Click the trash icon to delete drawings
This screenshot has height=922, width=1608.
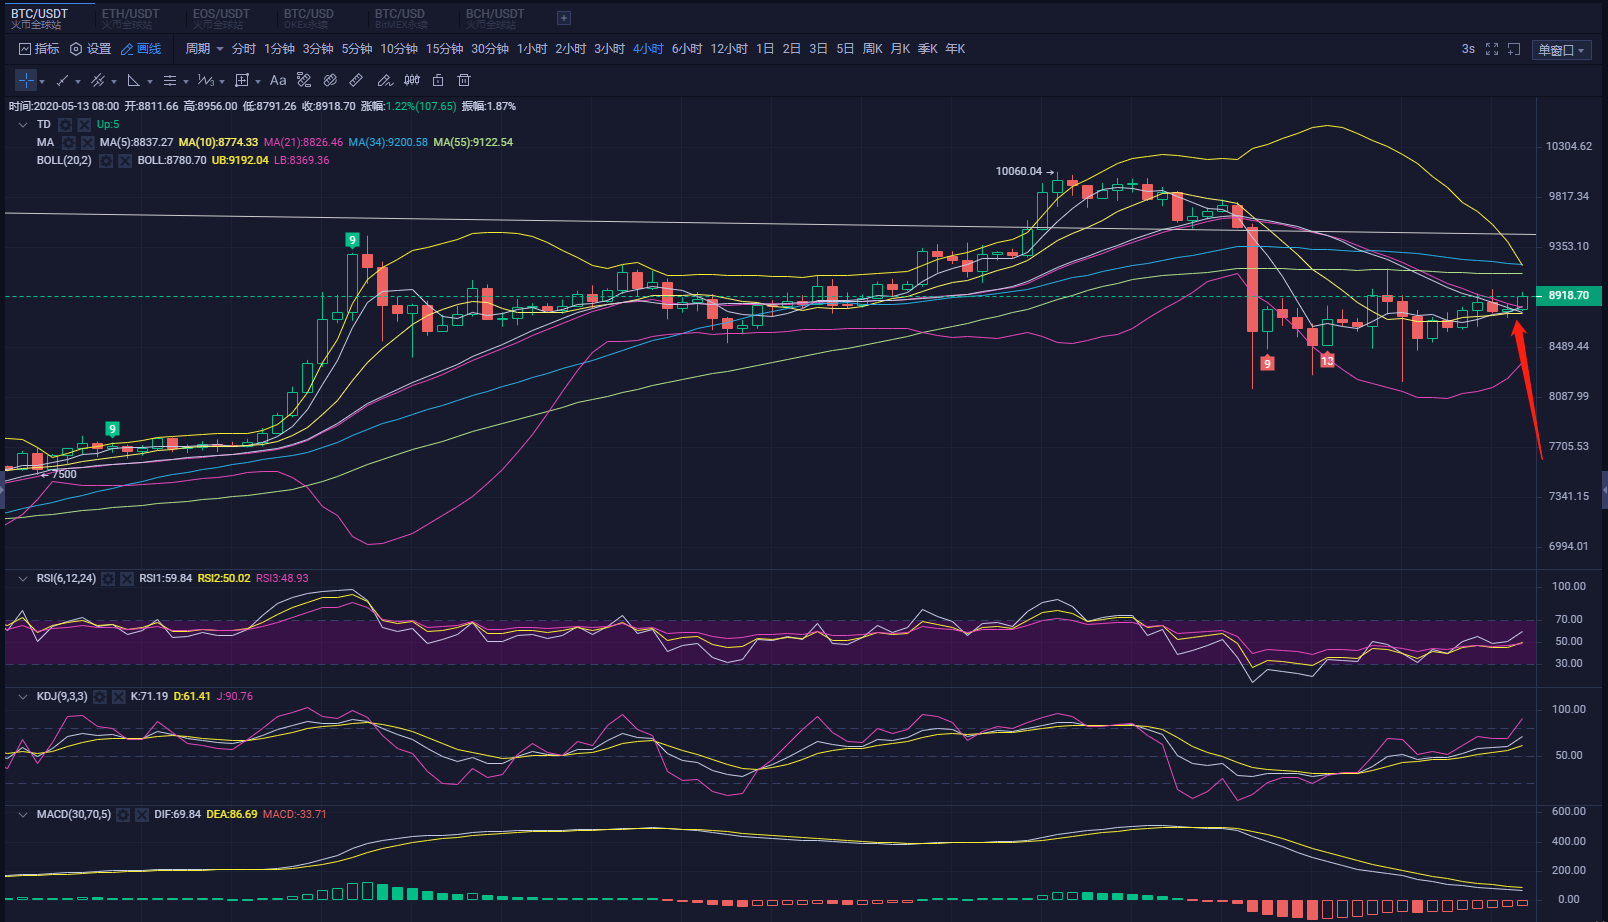pos(464,81)
